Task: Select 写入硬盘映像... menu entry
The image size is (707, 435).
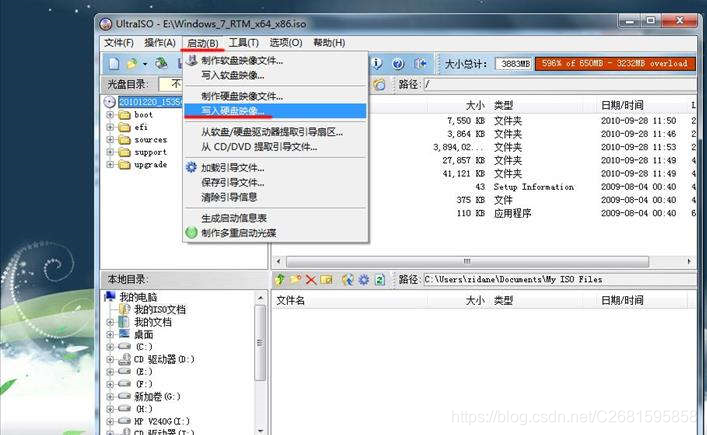Action: [x=275, y=110]
